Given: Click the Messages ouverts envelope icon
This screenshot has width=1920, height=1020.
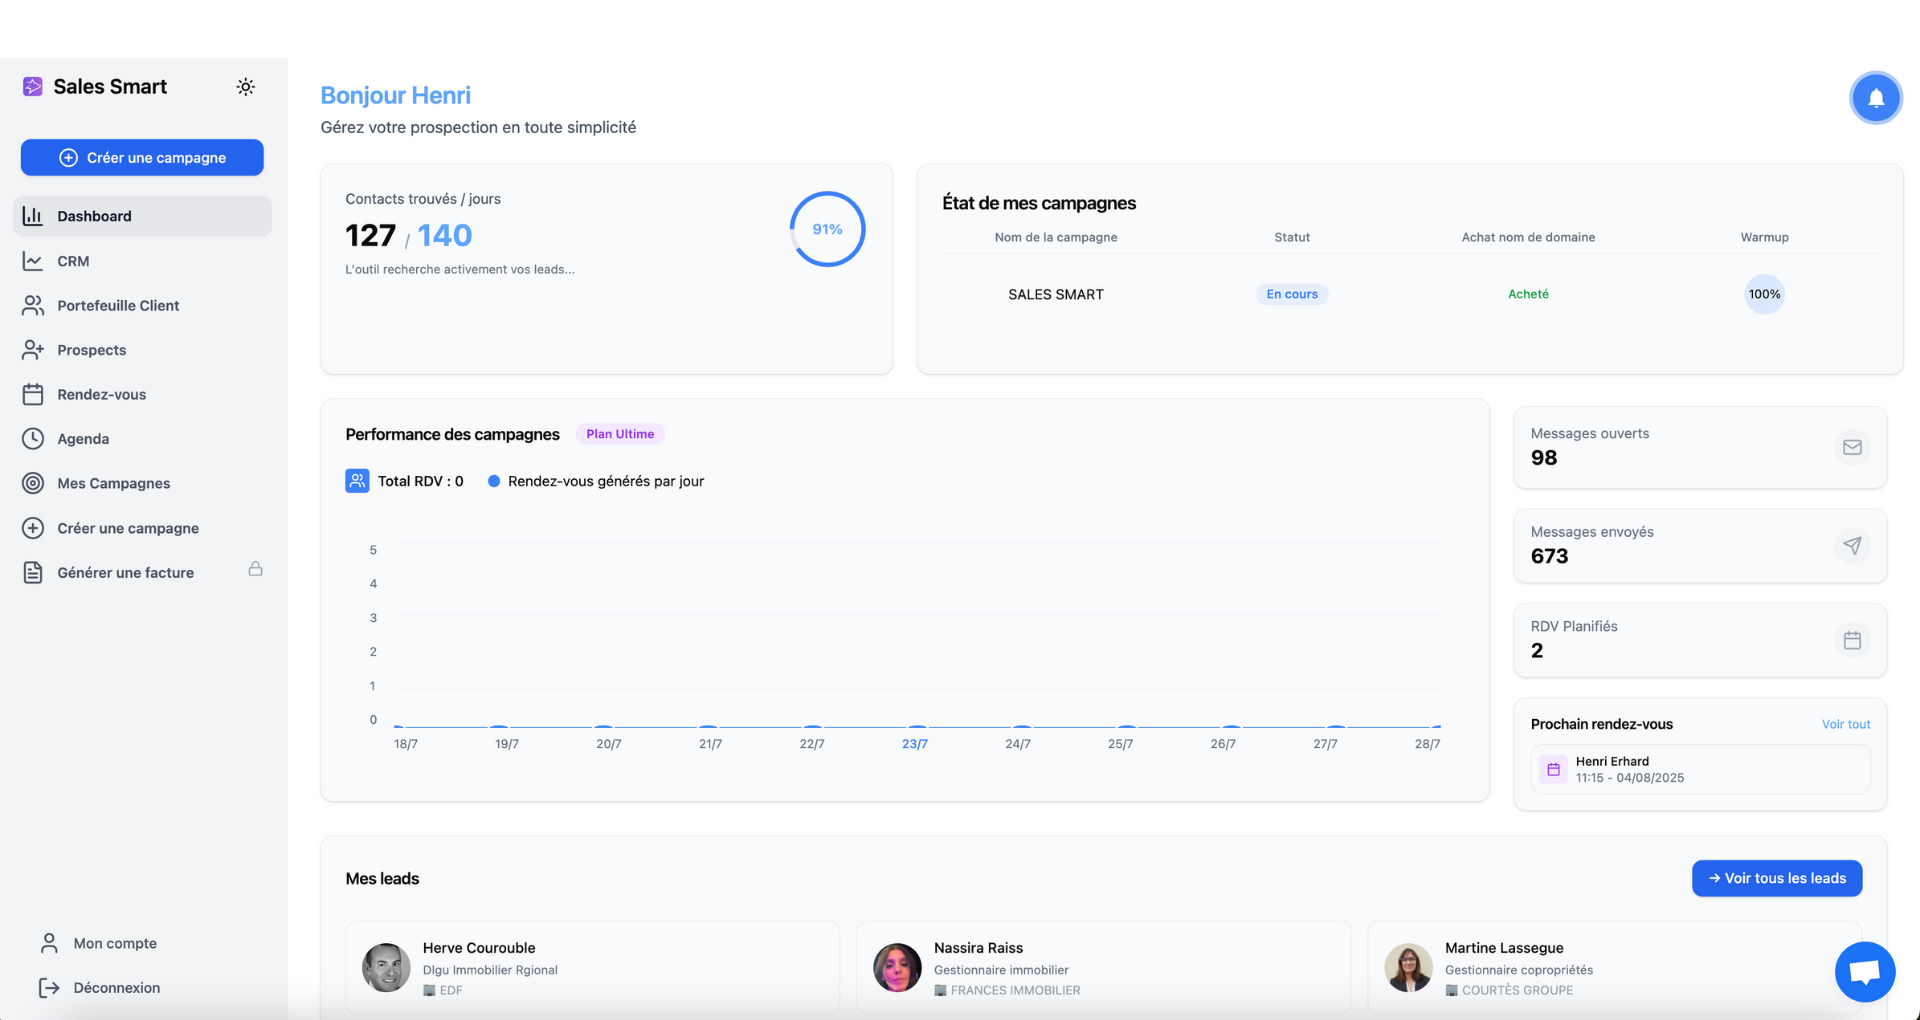Looking at the screenshot, I should (x=1852, y=447).
